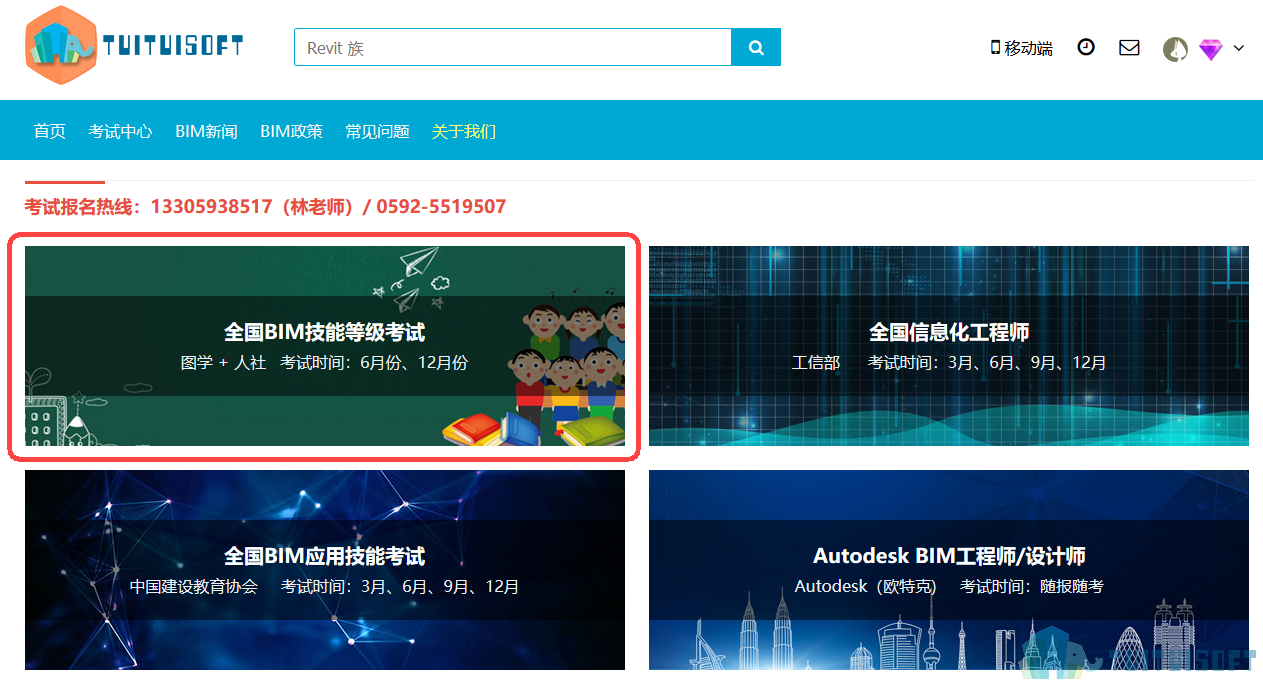Focus the Revit 族 search field
Image resolution: width=1263 pixels, height=682 pixels.
coord(513,47)
